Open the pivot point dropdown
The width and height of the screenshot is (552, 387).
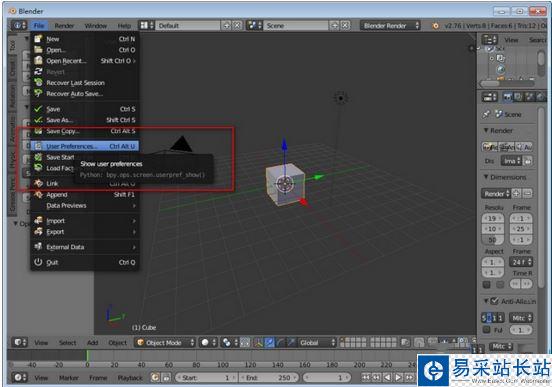(x=230, y=342)
